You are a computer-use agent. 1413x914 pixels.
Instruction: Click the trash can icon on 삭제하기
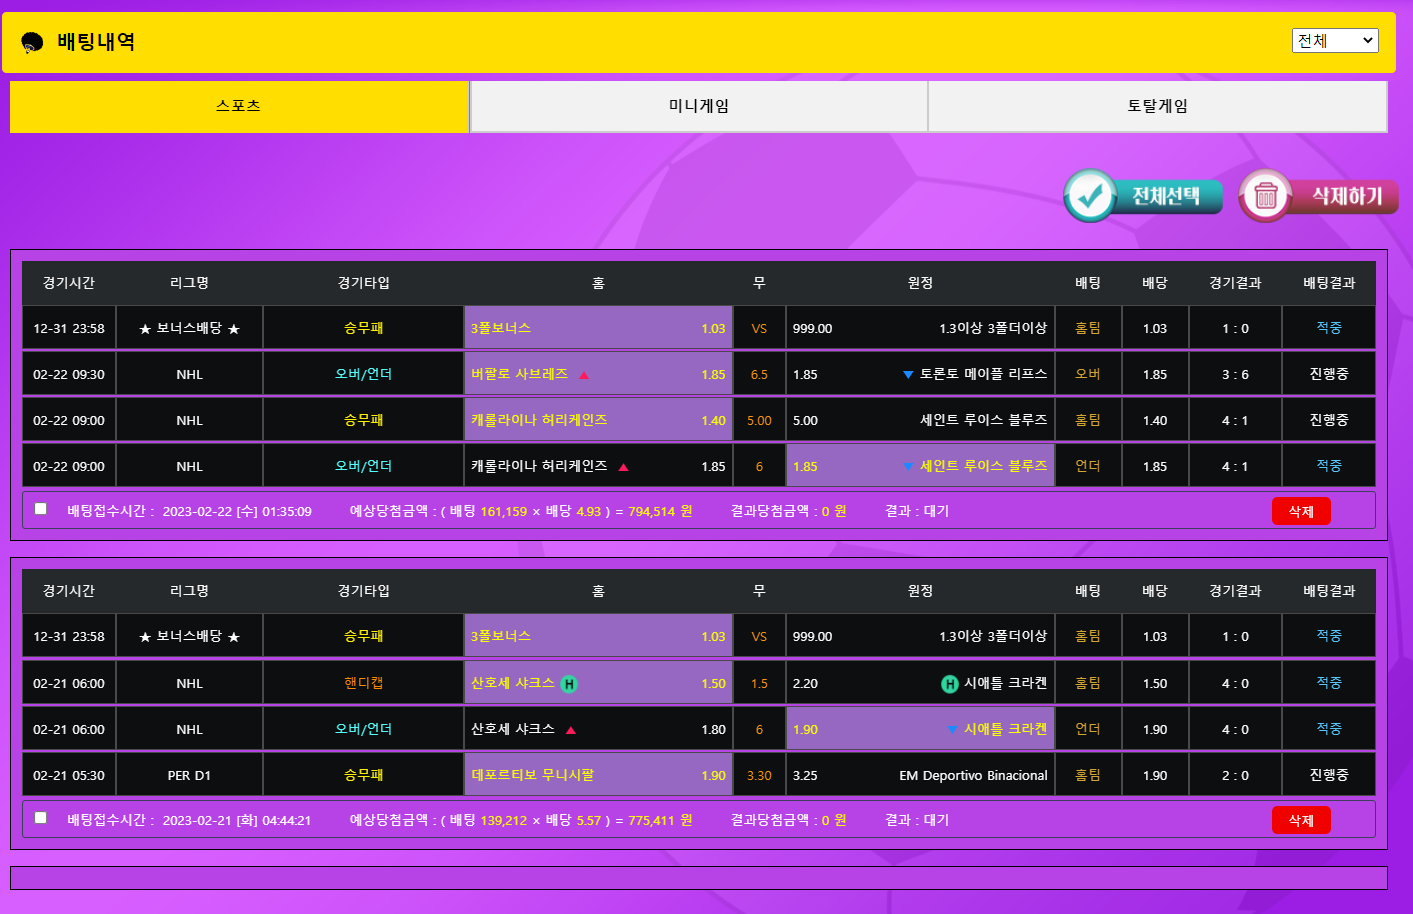click(1266, 196)
